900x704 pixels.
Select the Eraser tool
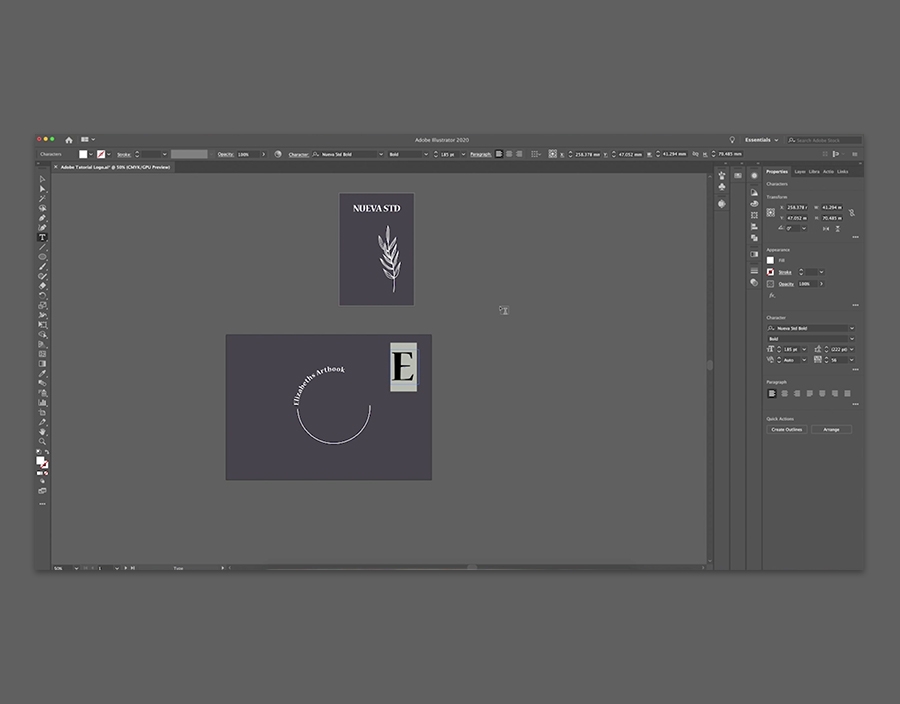click(42, 286)
